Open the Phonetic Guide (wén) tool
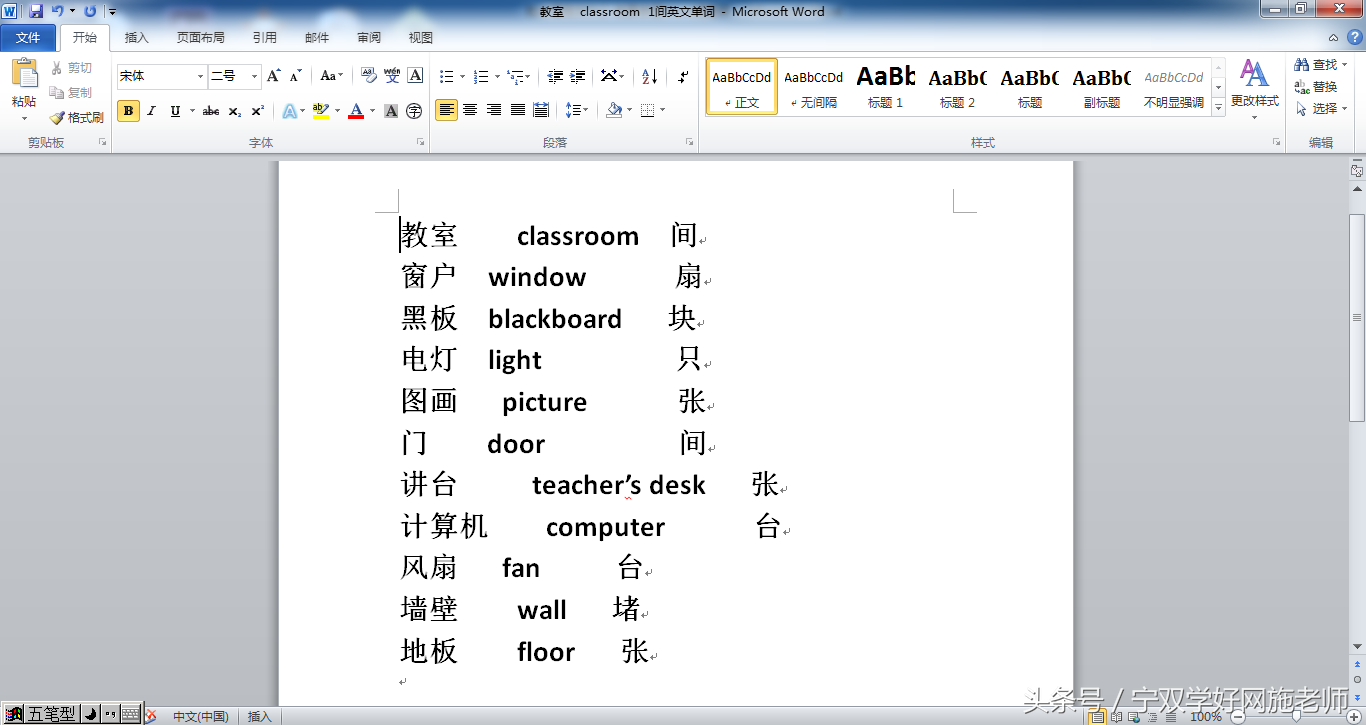 point(392,76)
